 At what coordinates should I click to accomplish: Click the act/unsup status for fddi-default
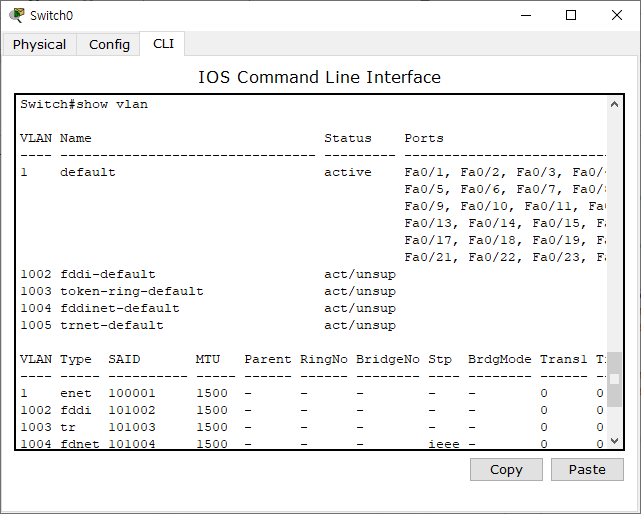pos(360,274)
